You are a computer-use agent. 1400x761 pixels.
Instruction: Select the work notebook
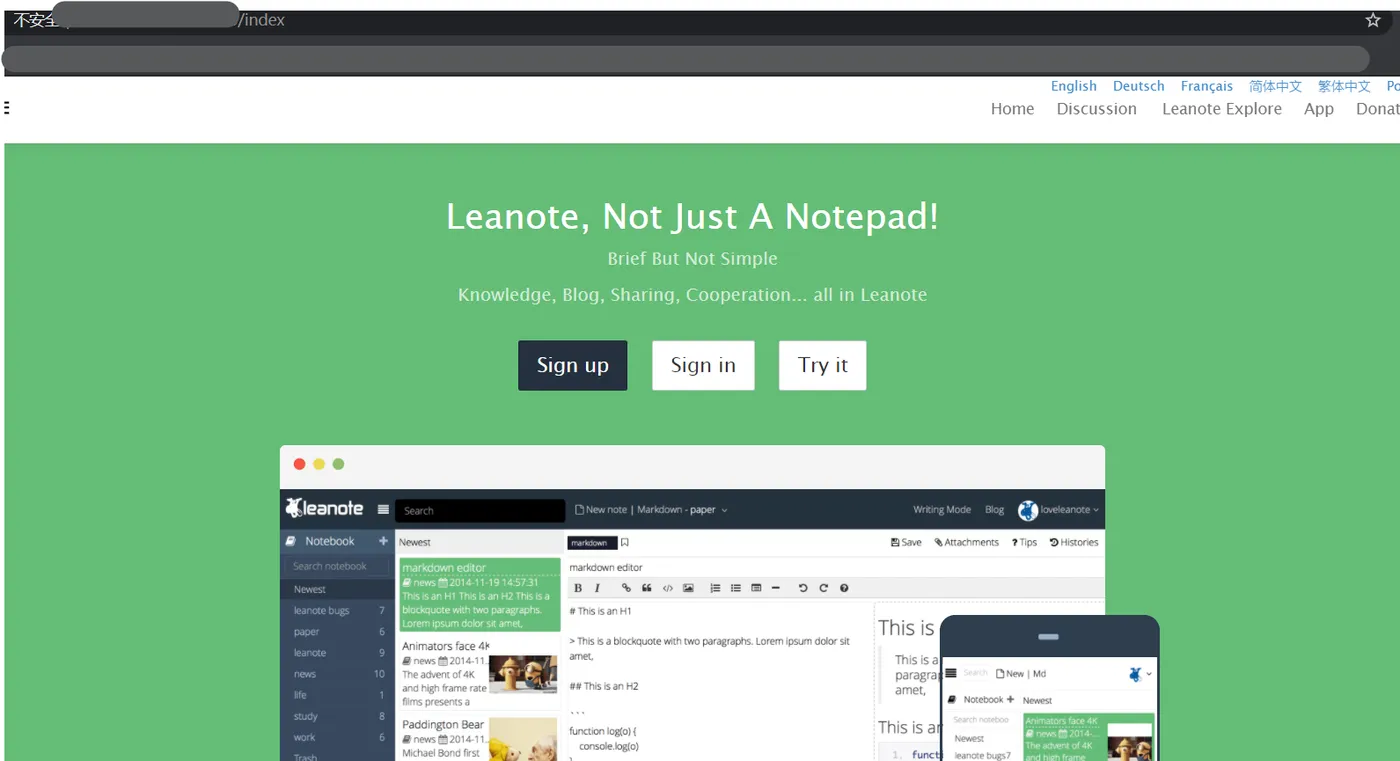pos(338,737)
